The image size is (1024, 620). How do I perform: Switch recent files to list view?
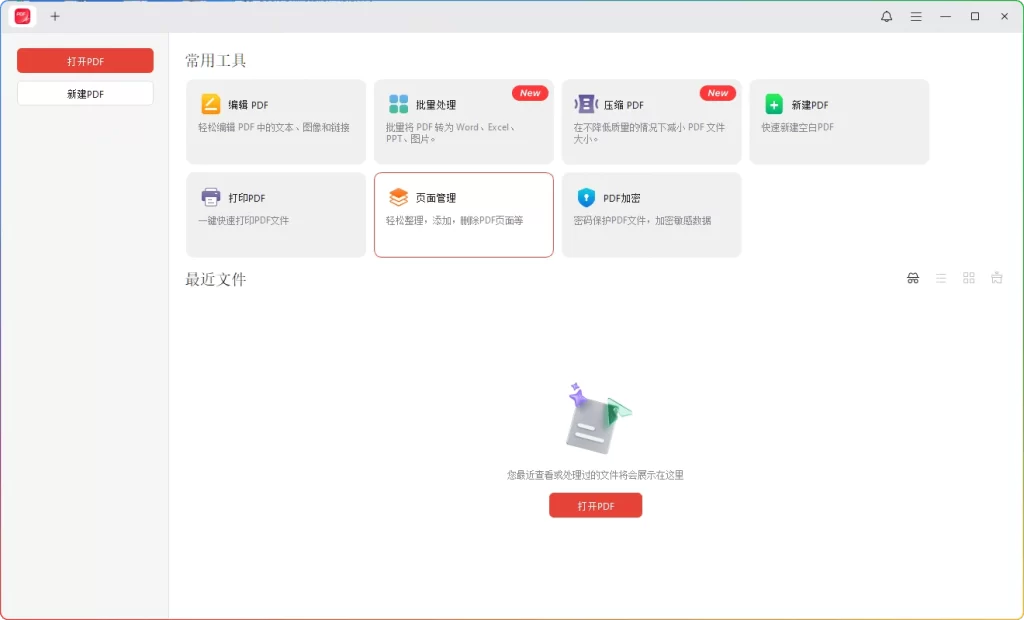[941, 278]
